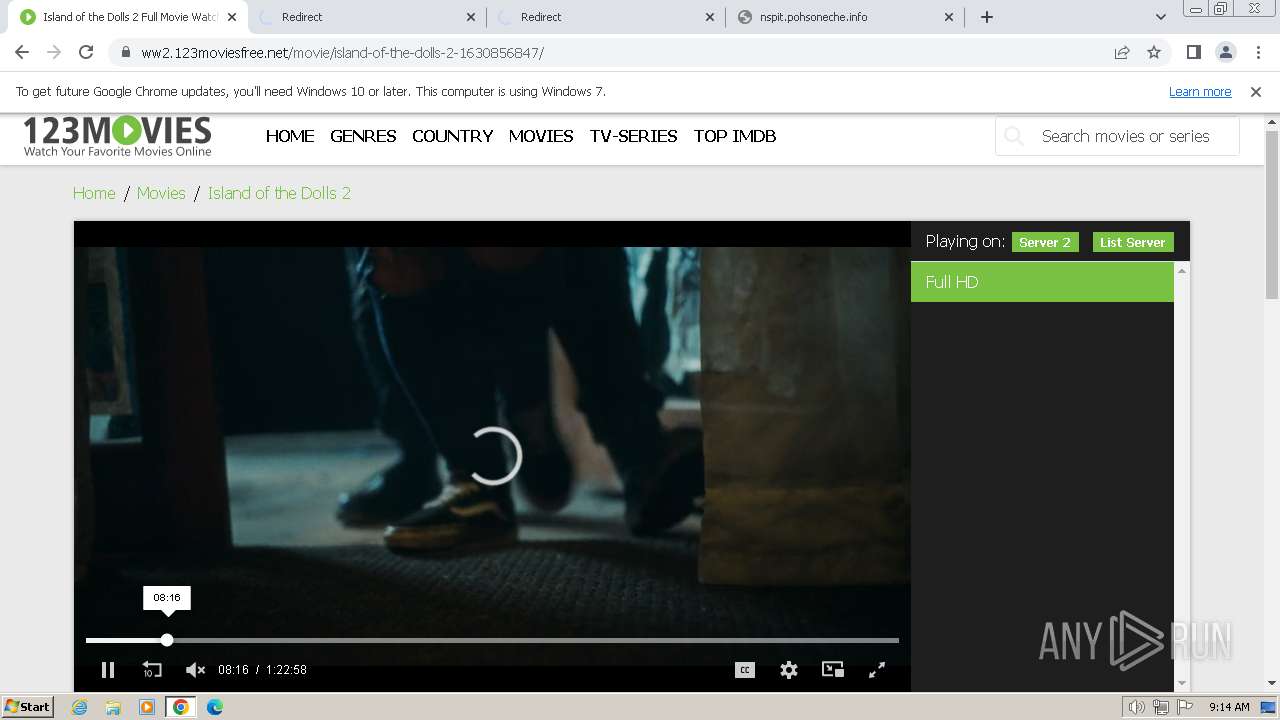Go to MOVIES section
Viewport: 1280px width, 720px height.
pyautogui.click(x=541, y=136)
